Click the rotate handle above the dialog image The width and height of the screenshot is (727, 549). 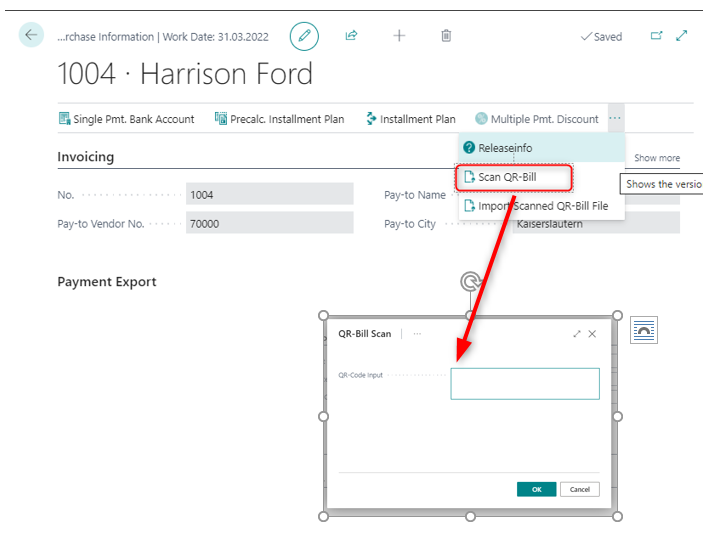click(469, 282)
